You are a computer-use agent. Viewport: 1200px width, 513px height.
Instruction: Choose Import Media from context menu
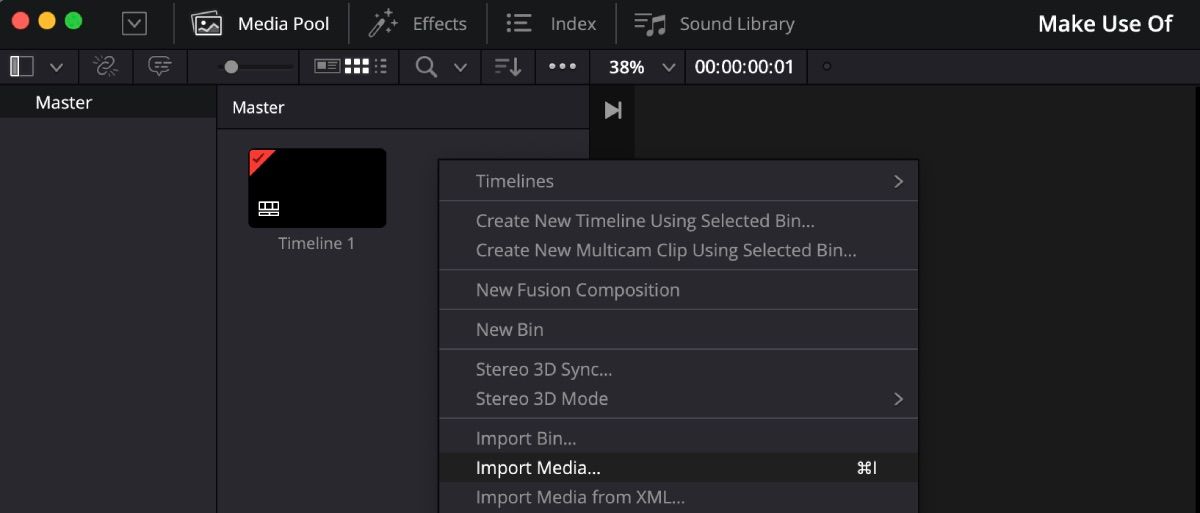(x=538, y=468)
